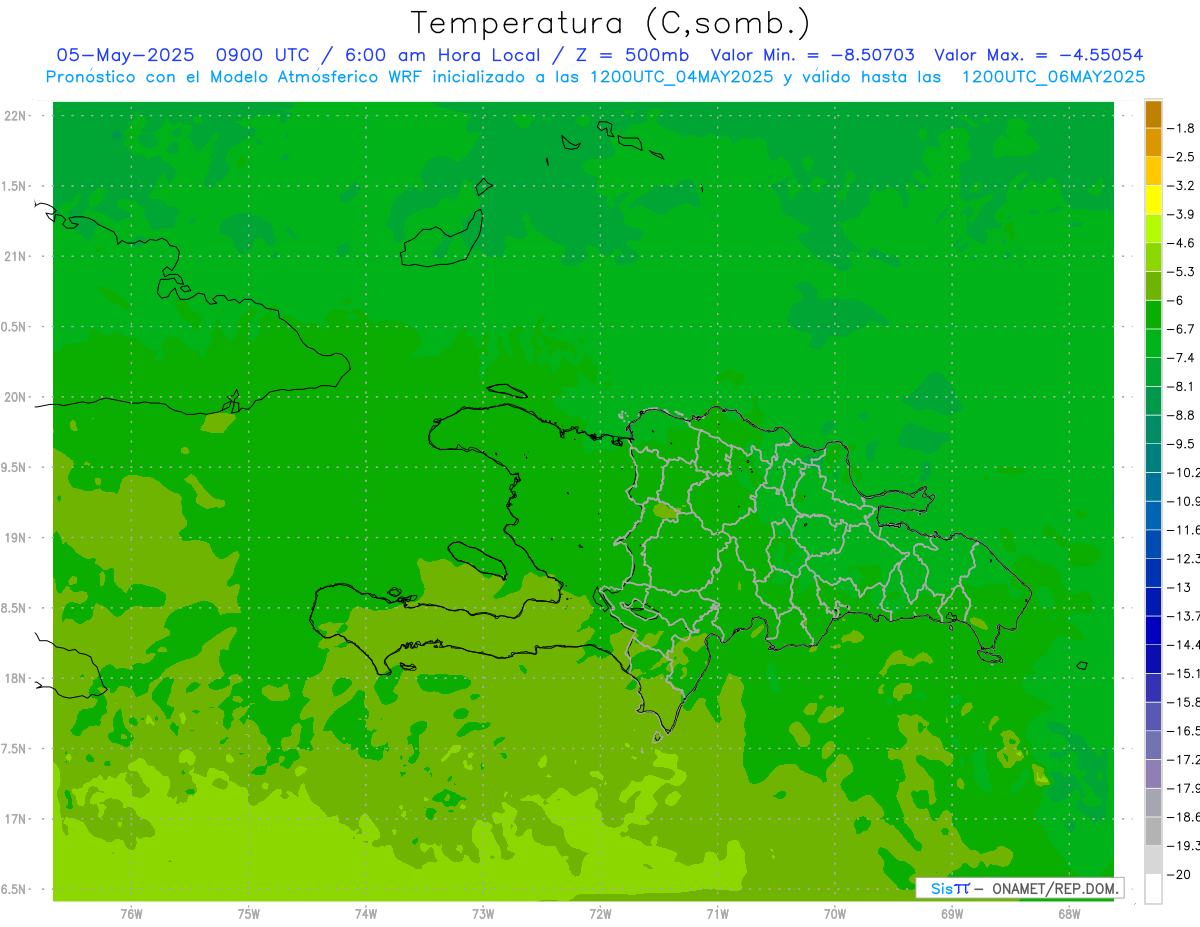Screen dimensions: 1200x927
Task: Click the "1200UTC_06MAY2025" valid-until time
Action: click(1053, 77)
